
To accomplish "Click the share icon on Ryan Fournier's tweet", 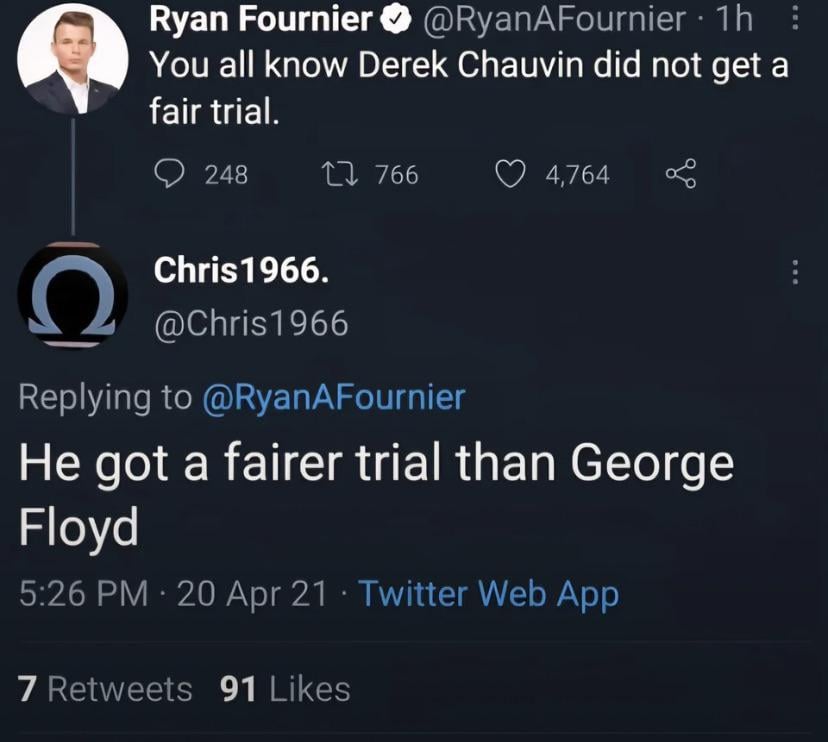I will 680,174.
